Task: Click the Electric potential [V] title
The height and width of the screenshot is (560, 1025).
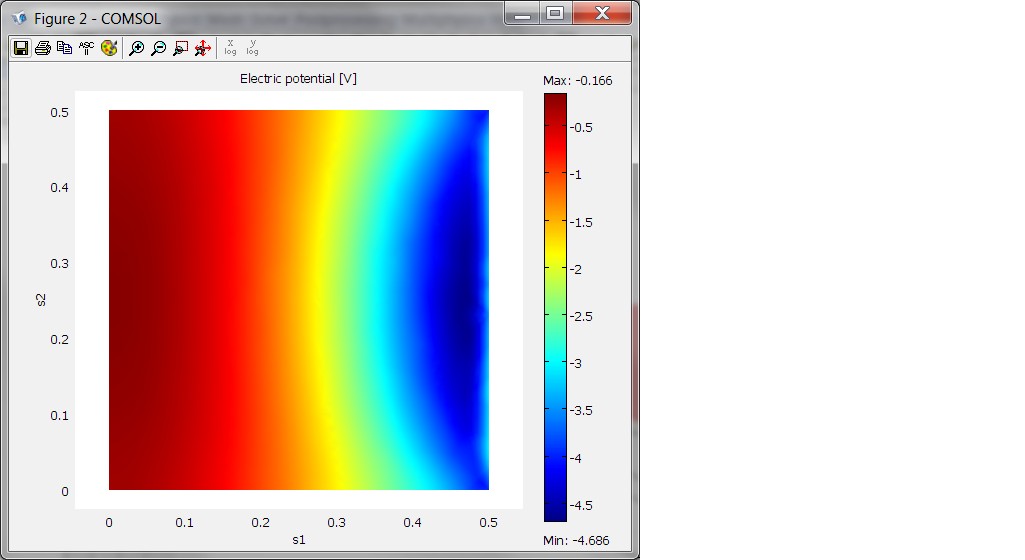Action: (298, 78)
